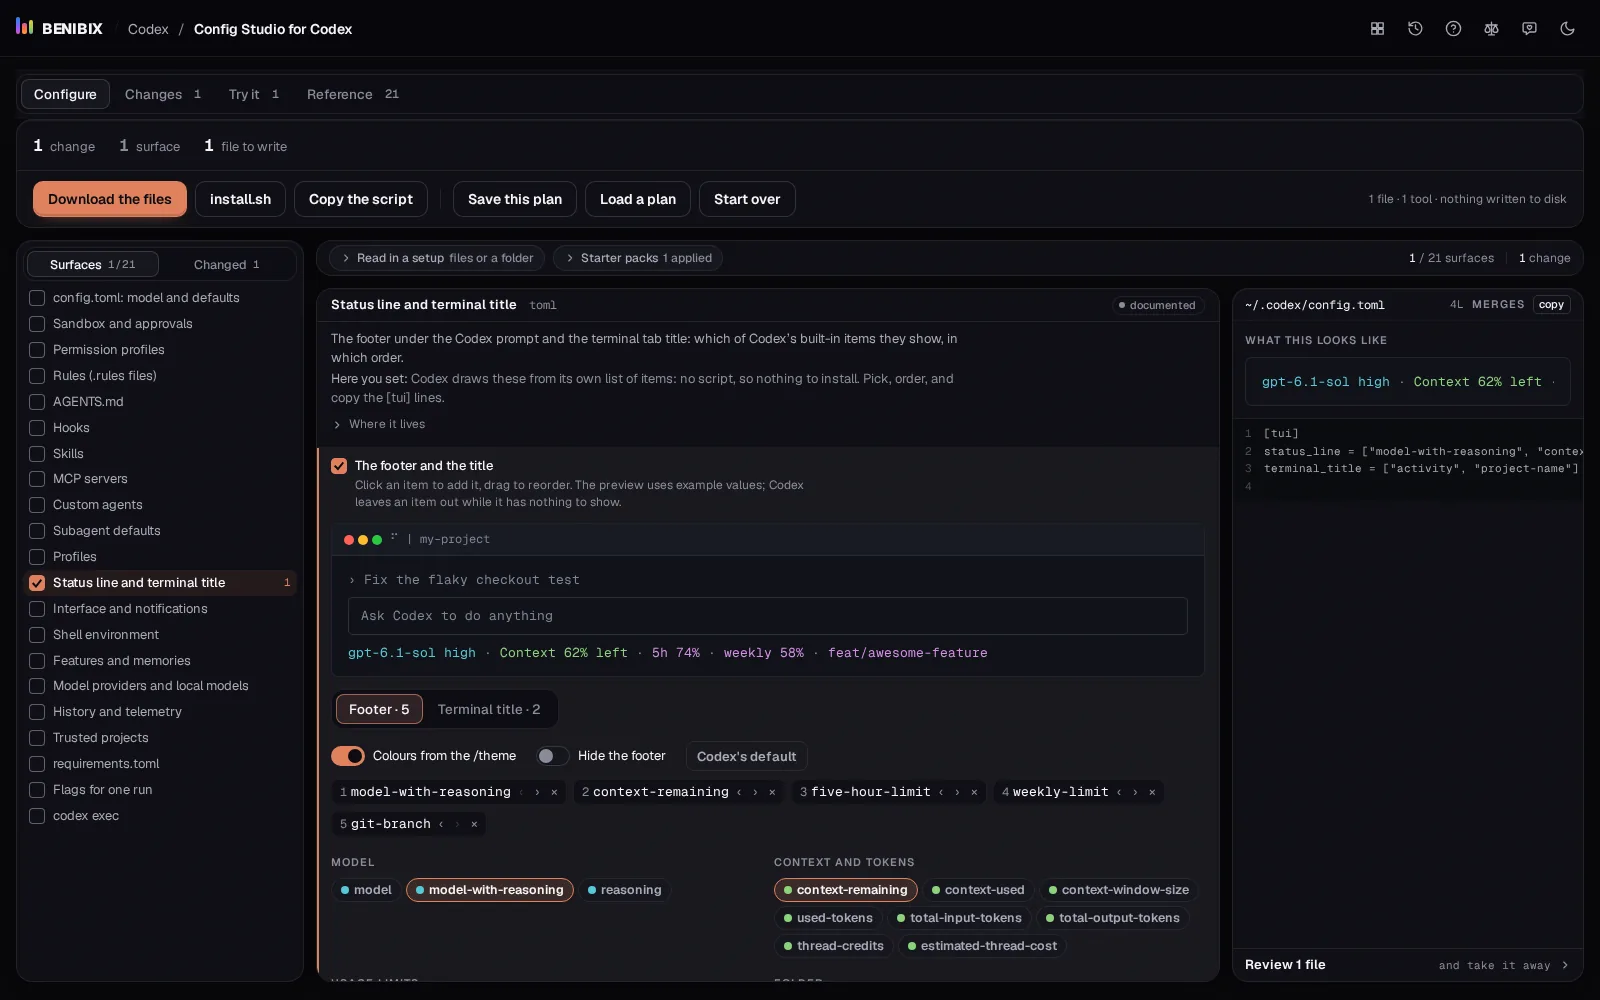1600x1000 pixels.
Task: Toggle Colours from the /theme switch
Action: pyautogui.click(x=348, y=756)
